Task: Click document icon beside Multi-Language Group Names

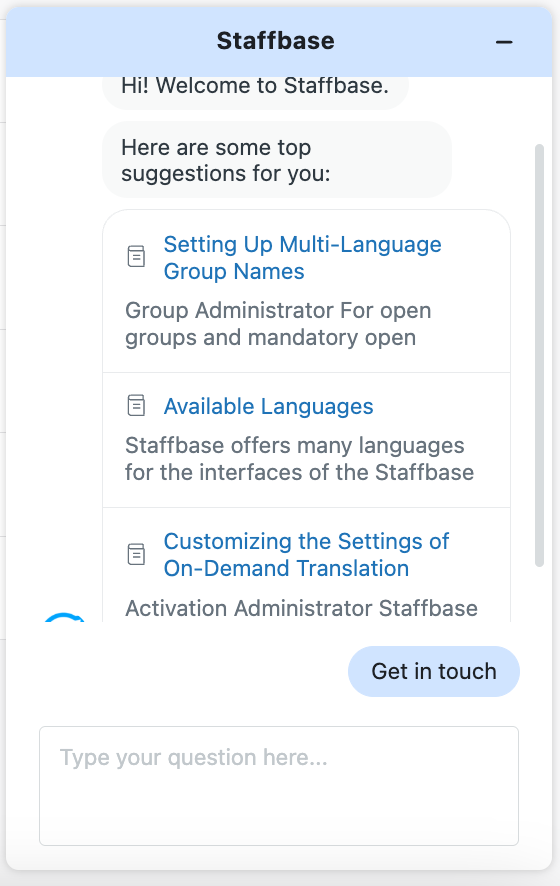Action: (136, 257)
